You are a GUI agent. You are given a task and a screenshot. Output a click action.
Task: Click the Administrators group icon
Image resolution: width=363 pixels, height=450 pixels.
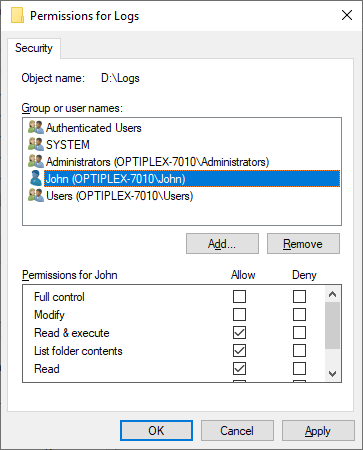coord(36,161)
